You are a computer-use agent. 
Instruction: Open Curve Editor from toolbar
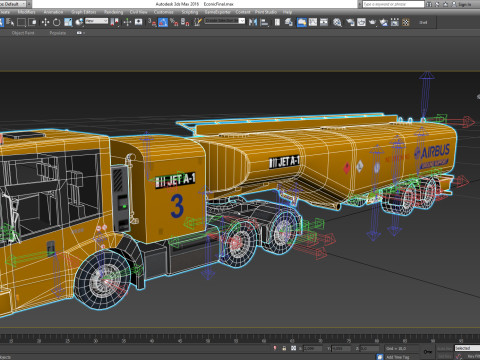click(313, 22)
